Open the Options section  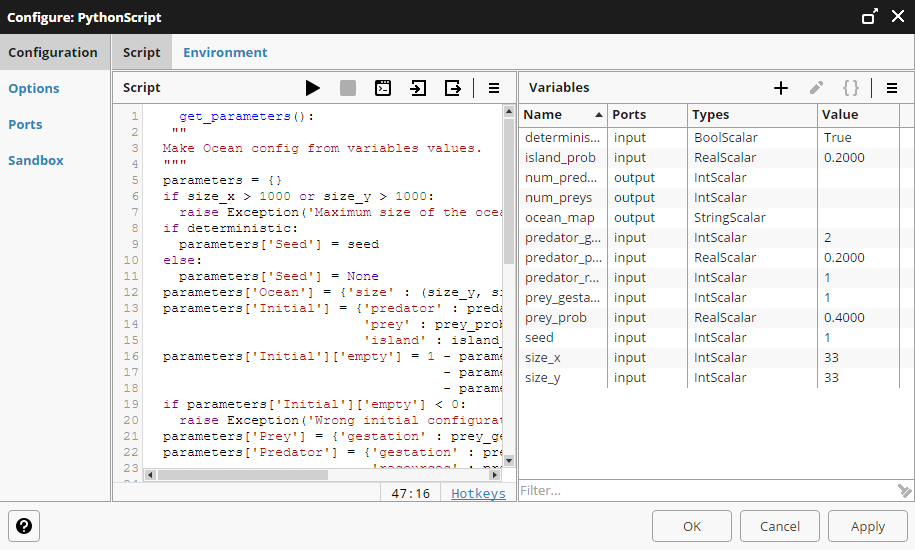point(34,88)
